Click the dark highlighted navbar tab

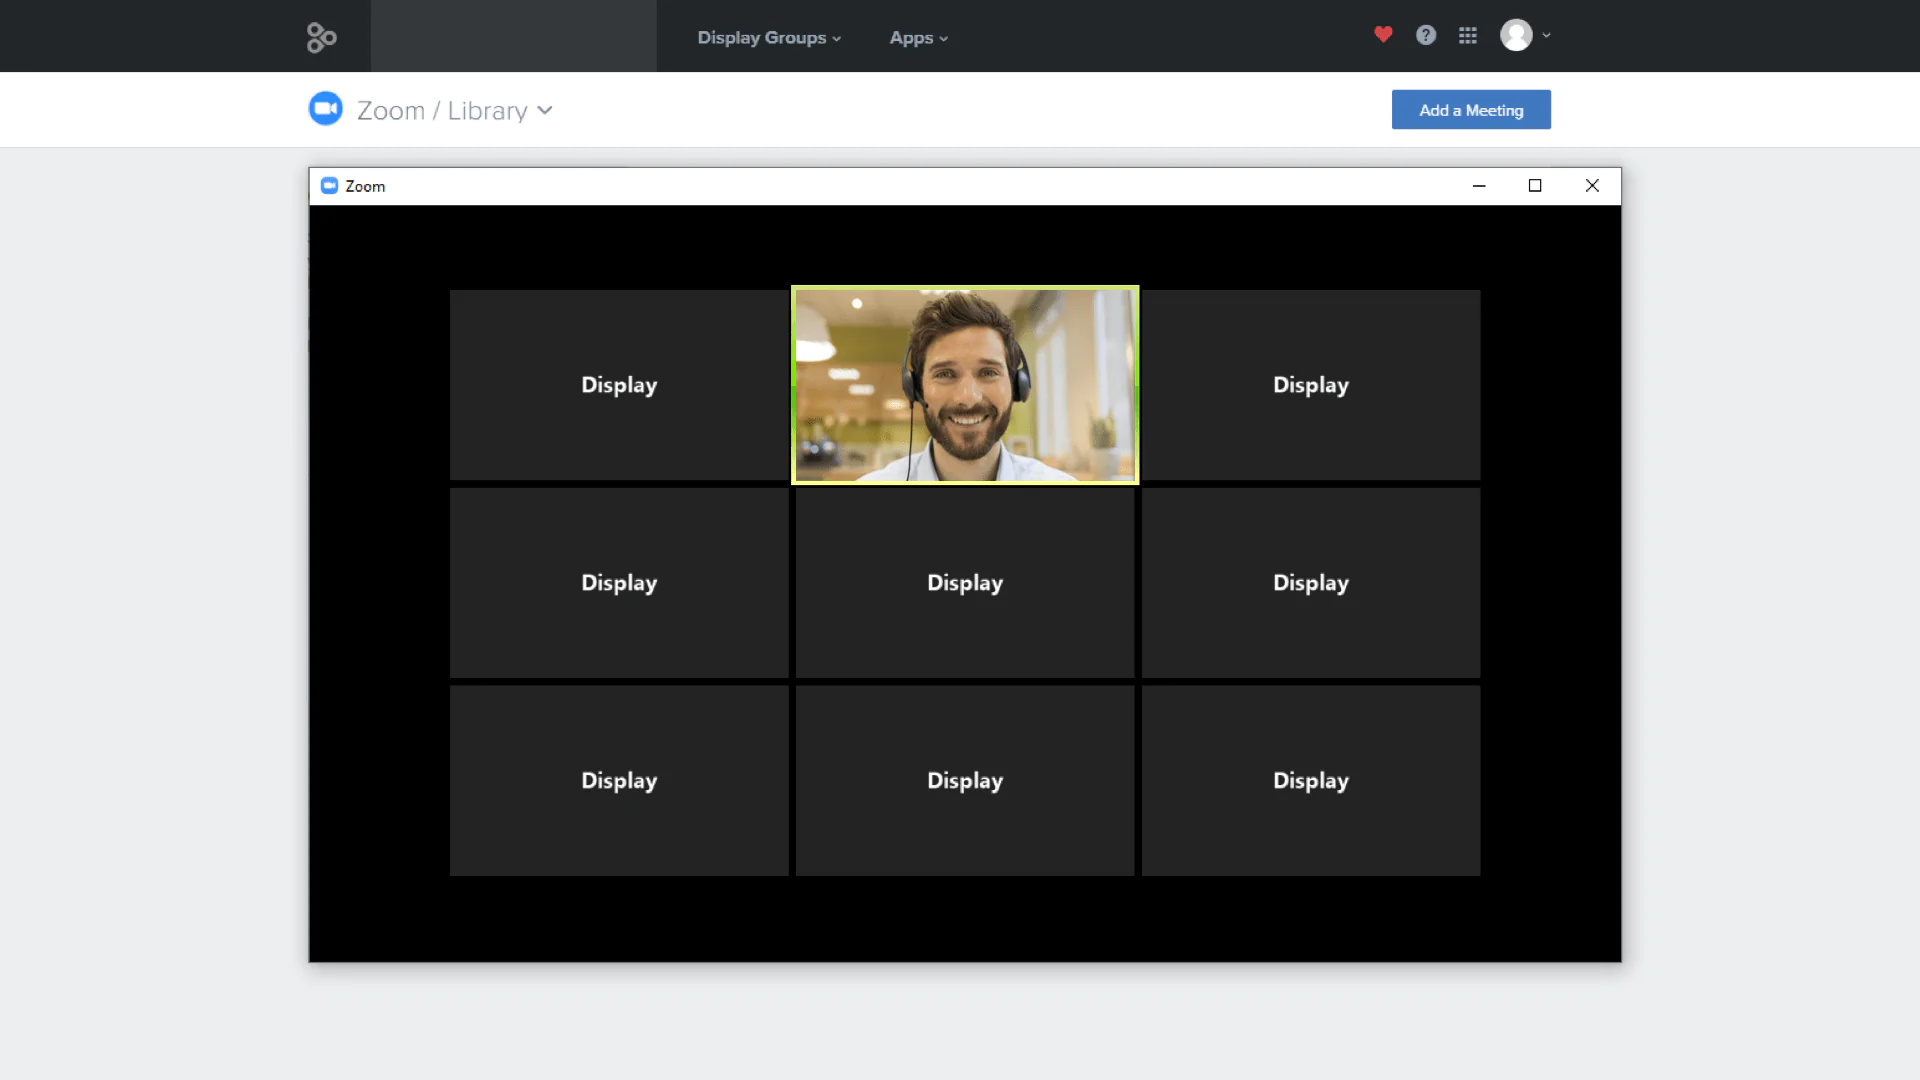tap(513, 36)
